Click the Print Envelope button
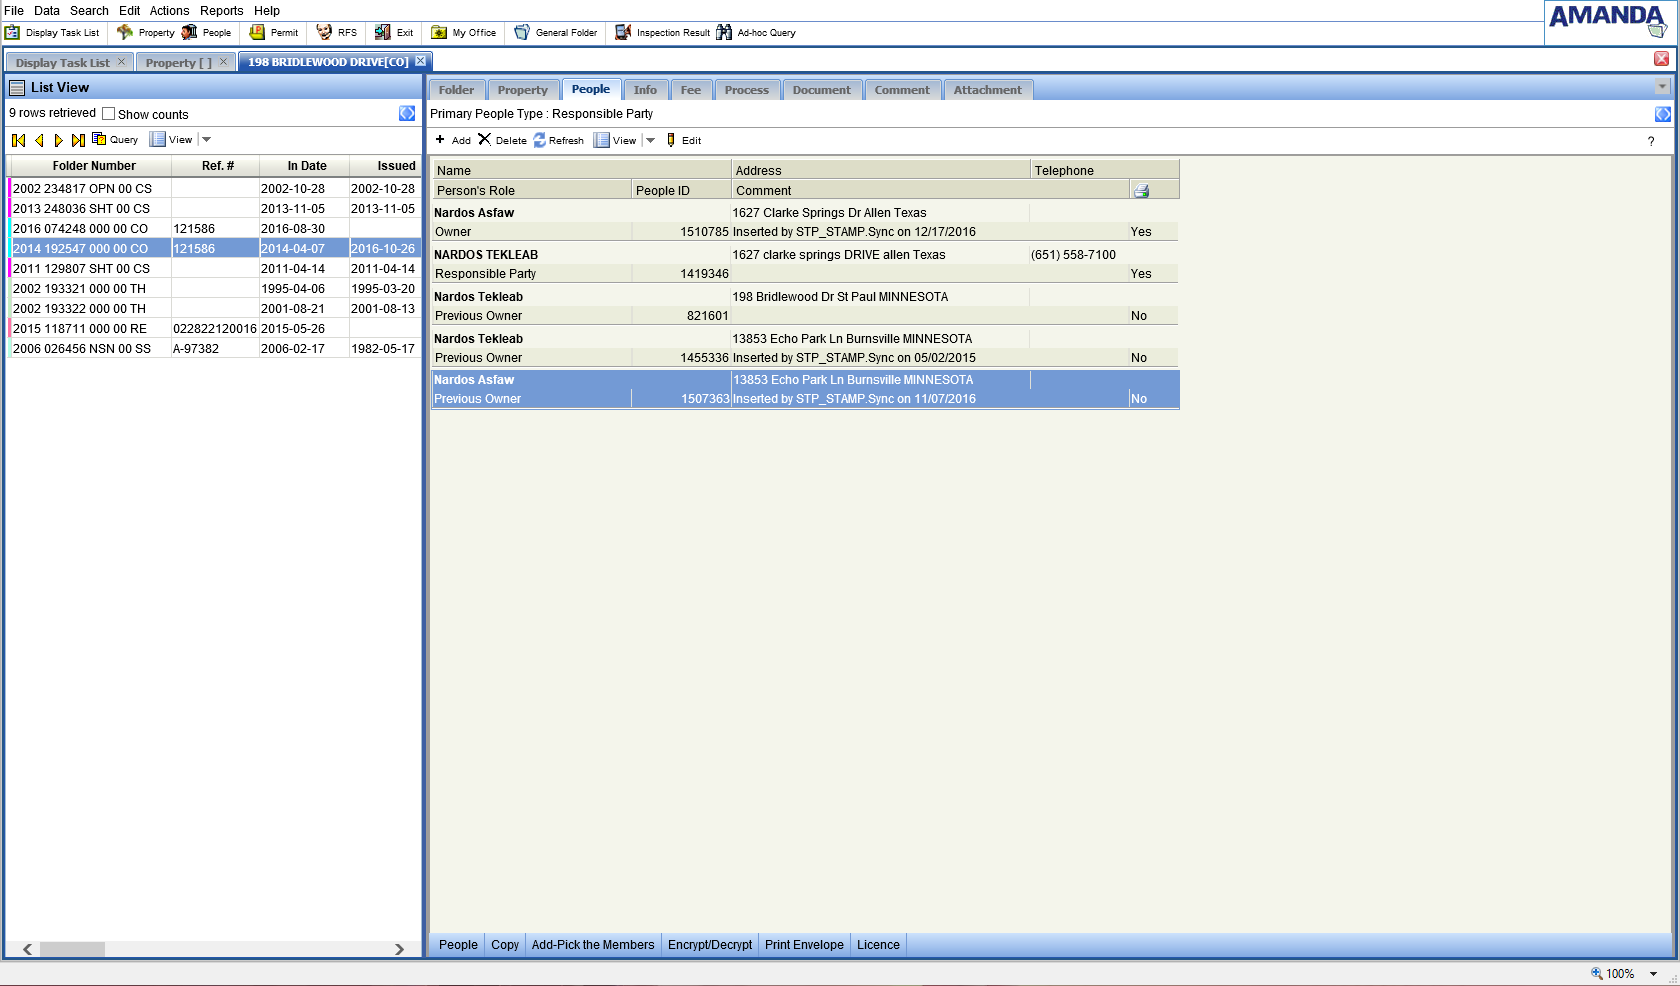The width and height of the screenshot is (1680, 986). pyautogui.click(x=804, y=945)
